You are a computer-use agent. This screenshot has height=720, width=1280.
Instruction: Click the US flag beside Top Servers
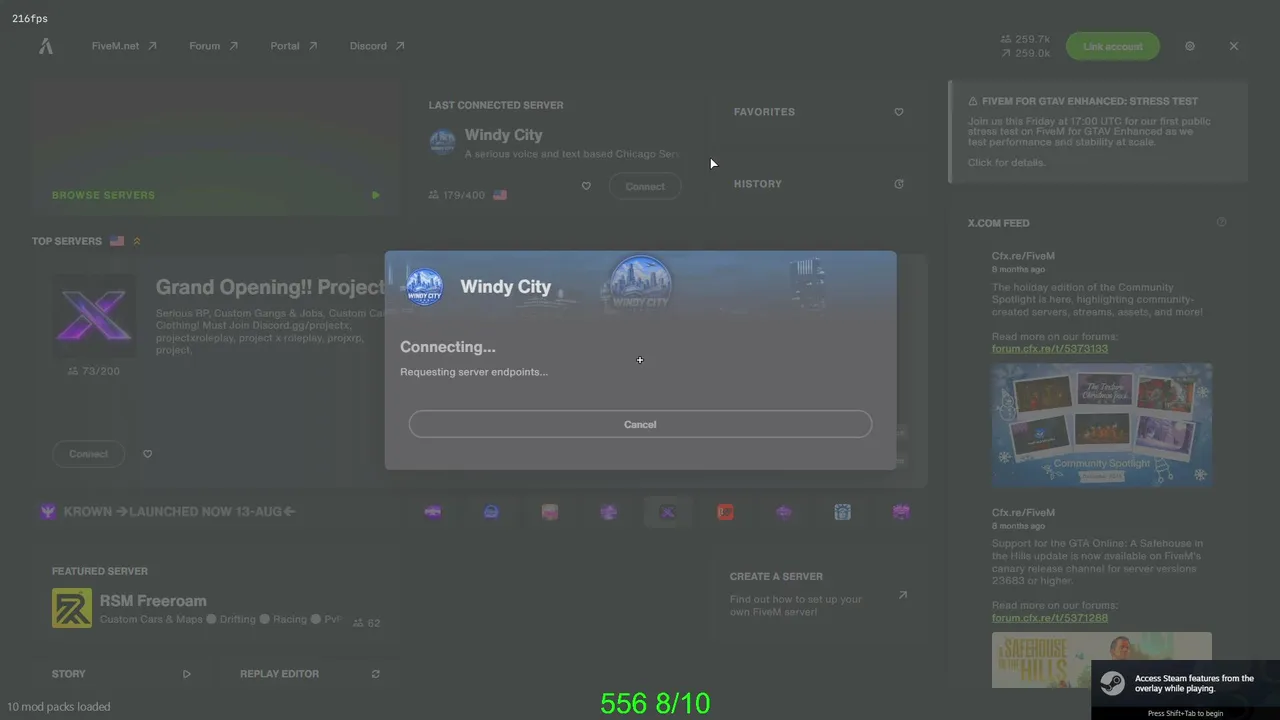click(117, 241)
